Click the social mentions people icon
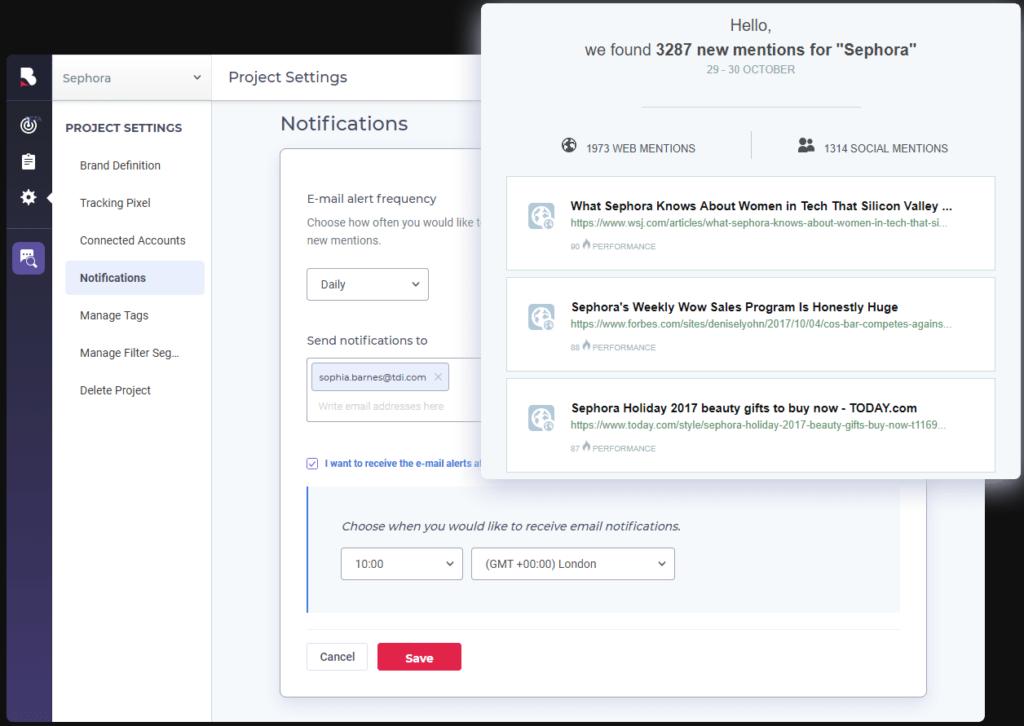 (x=806, y=146)
